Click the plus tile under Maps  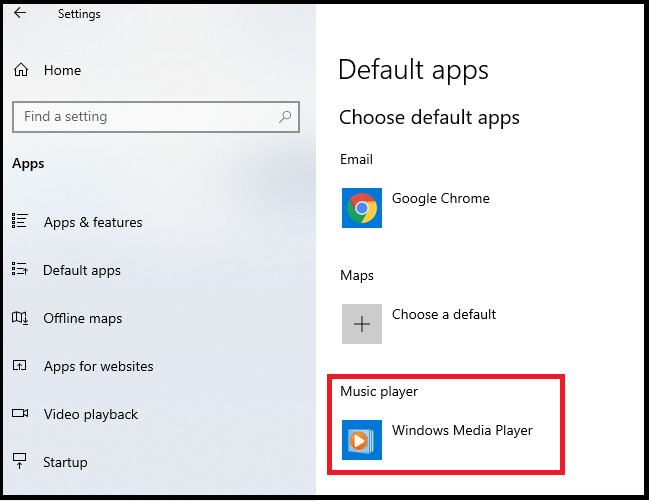362,324
